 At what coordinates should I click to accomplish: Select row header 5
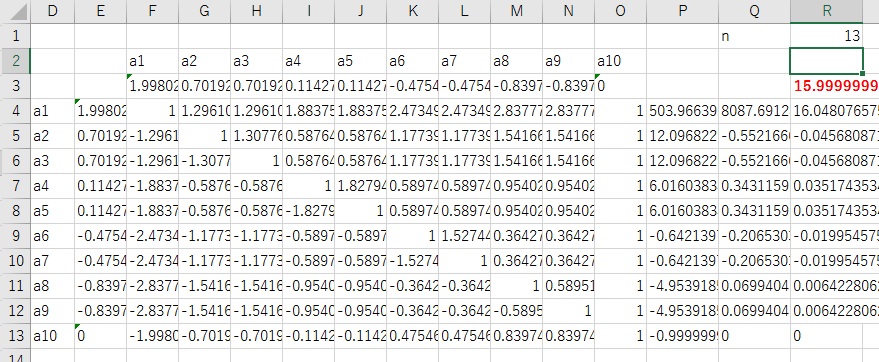(15, 136)
